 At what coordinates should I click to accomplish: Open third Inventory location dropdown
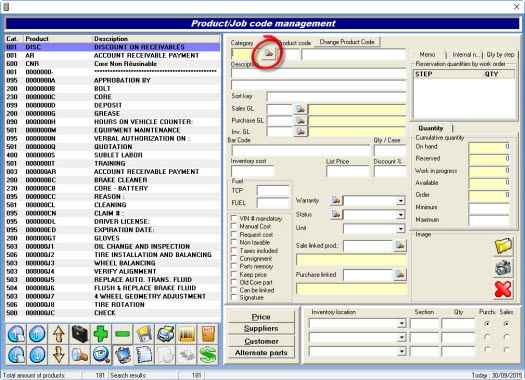(401, 351)
